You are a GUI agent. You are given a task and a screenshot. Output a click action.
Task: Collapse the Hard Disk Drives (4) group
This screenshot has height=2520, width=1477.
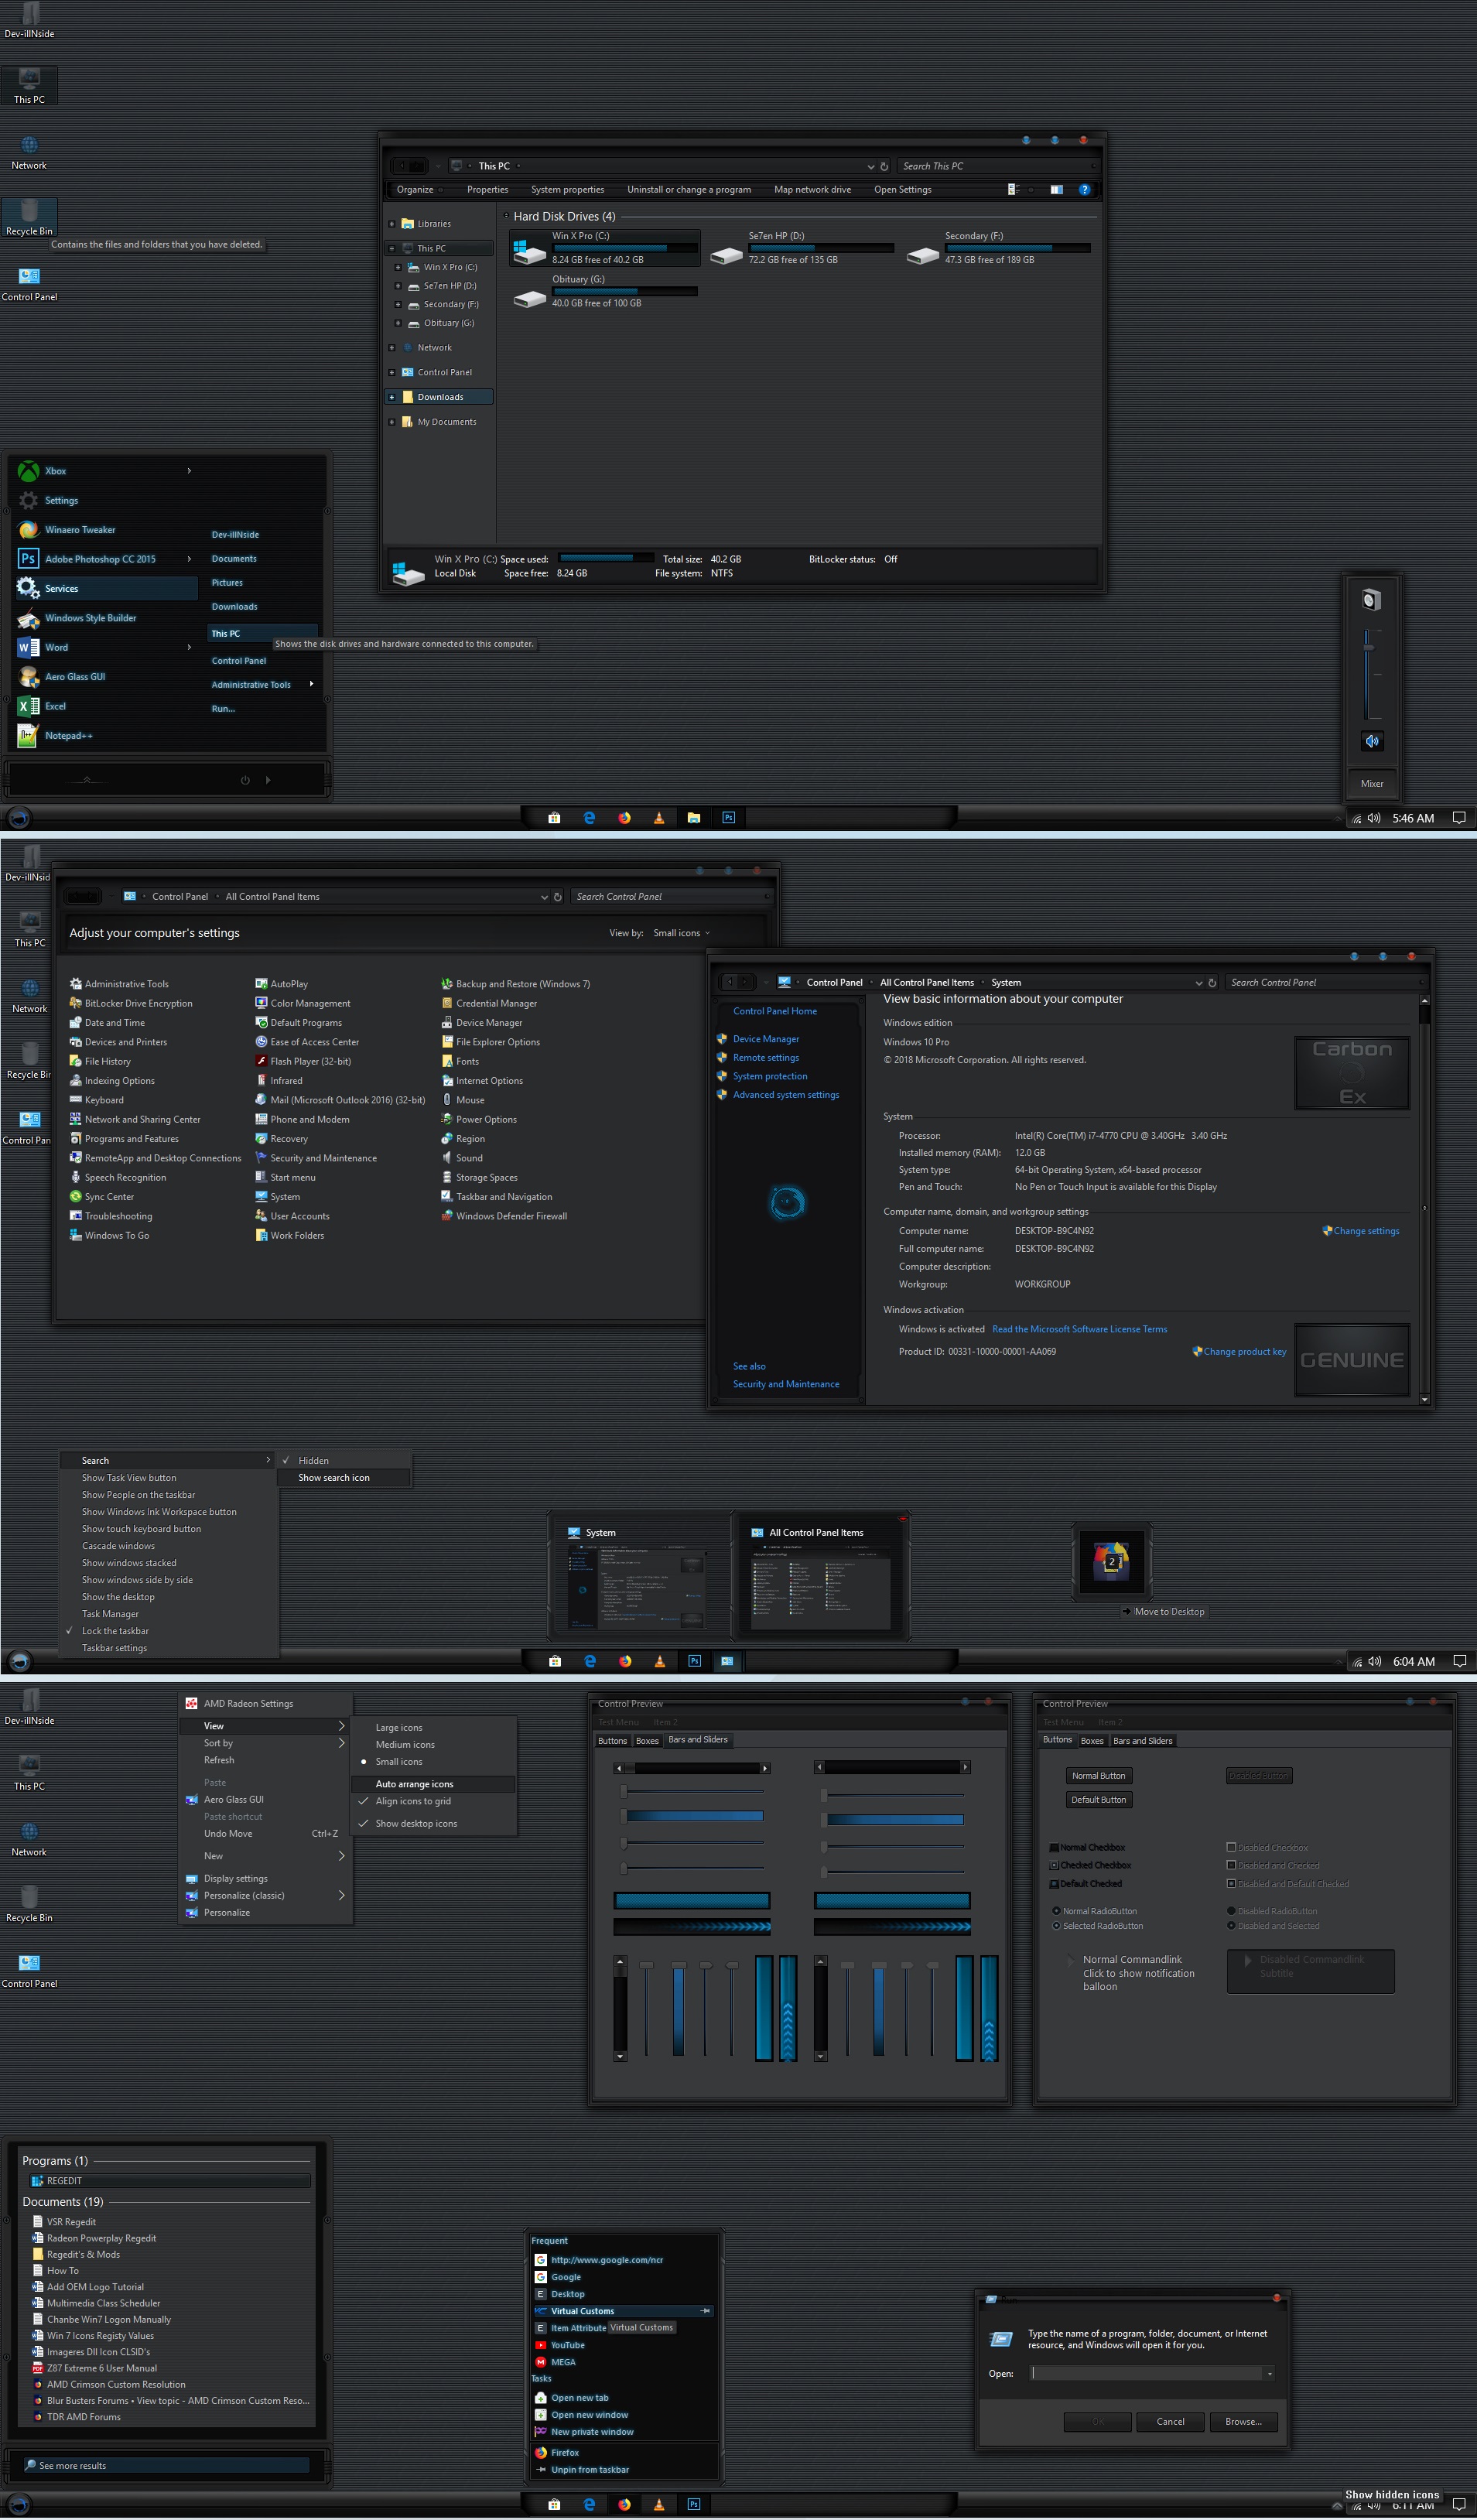pyautogui.click(x=506, y=216)
